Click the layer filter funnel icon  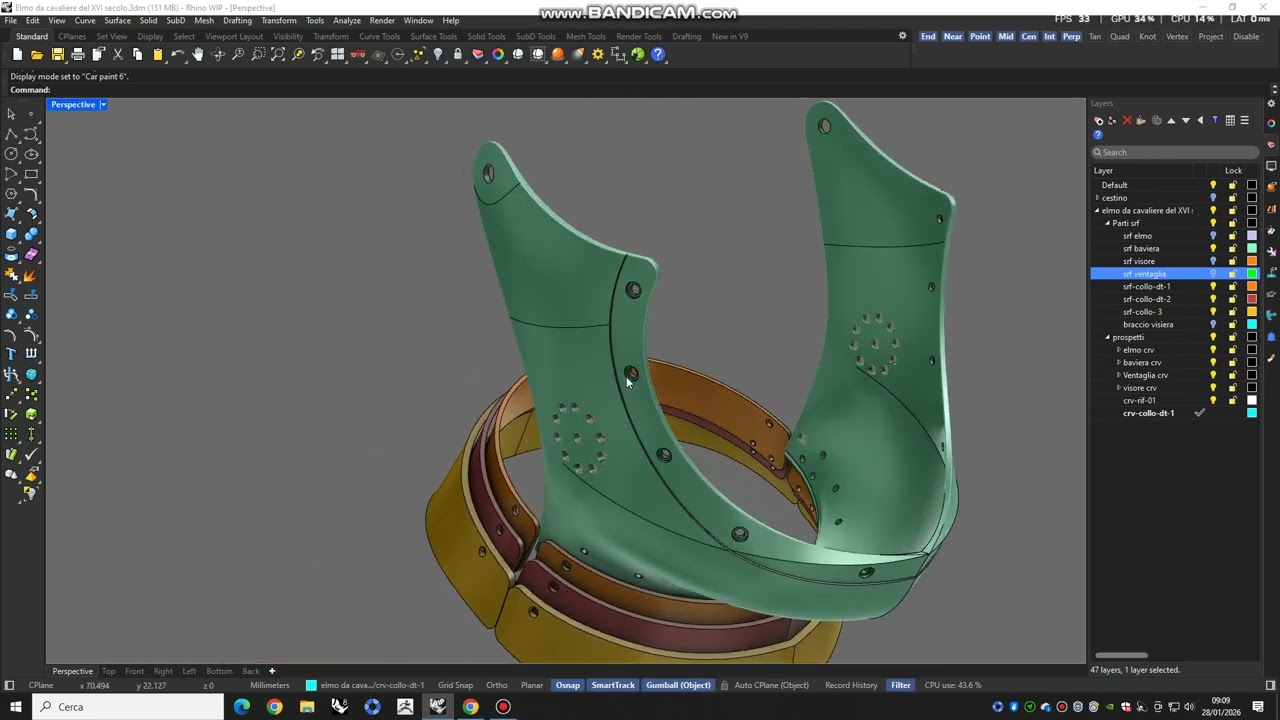coord(1215,121)
